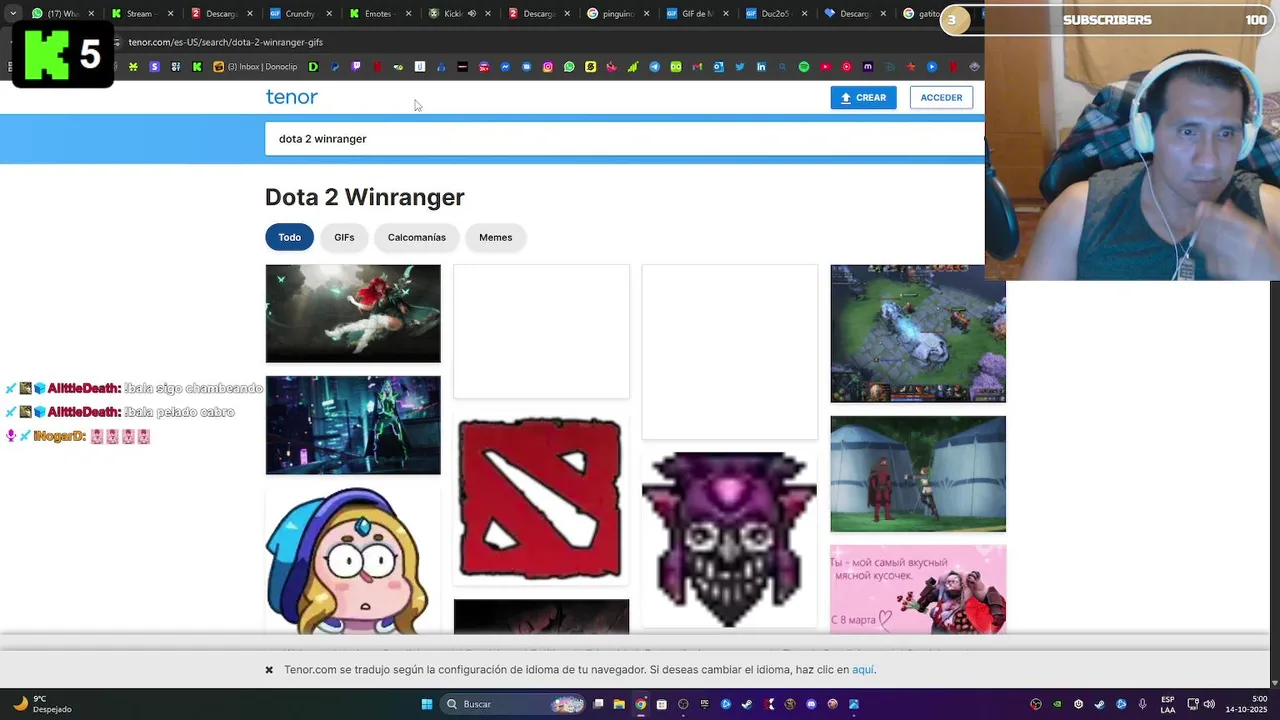Select the Todo filter pill

pyautogui.click(x=289, y=237)
